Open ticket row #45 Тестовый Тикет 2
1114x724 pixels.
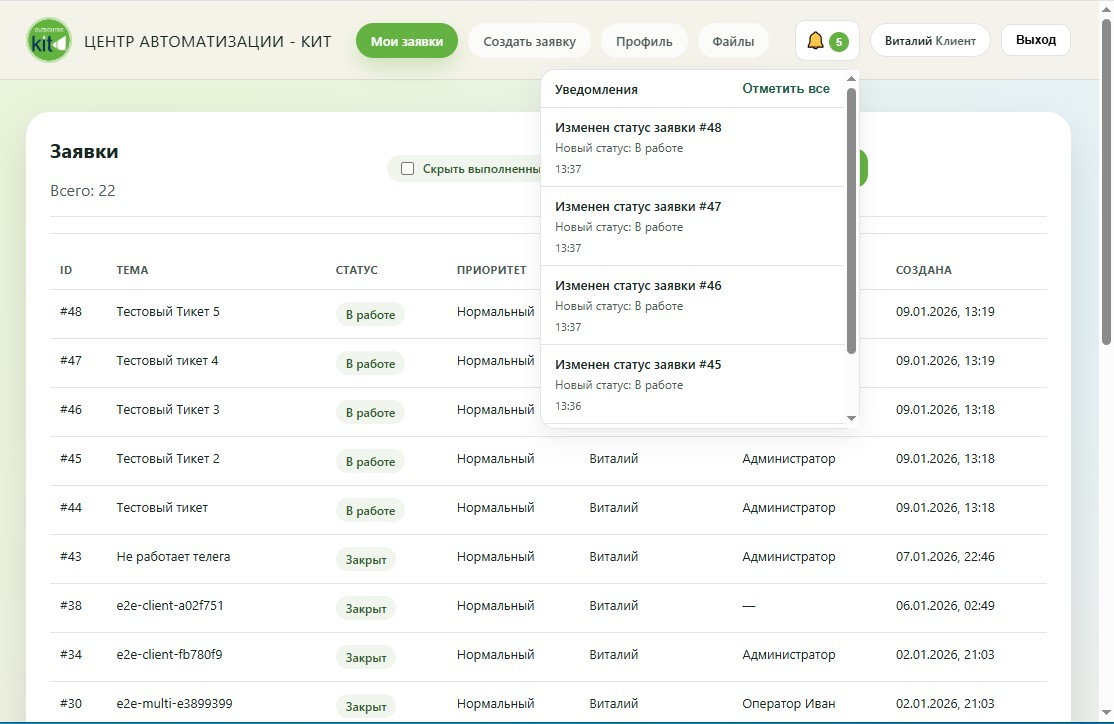168,459
